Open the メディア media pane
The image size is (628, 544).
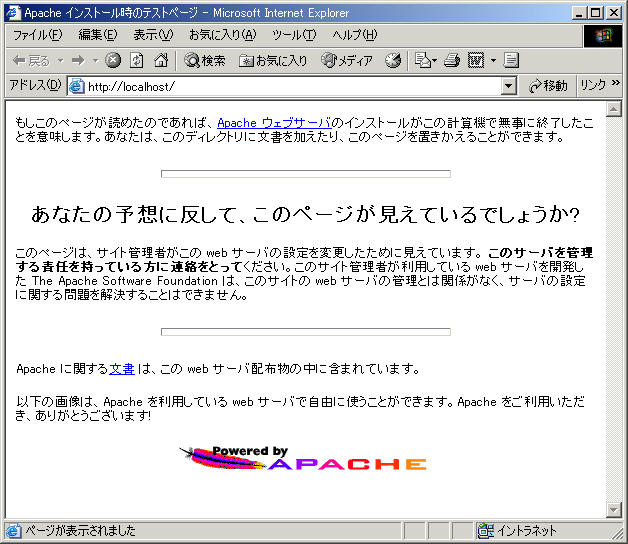(x=347, y=60)
